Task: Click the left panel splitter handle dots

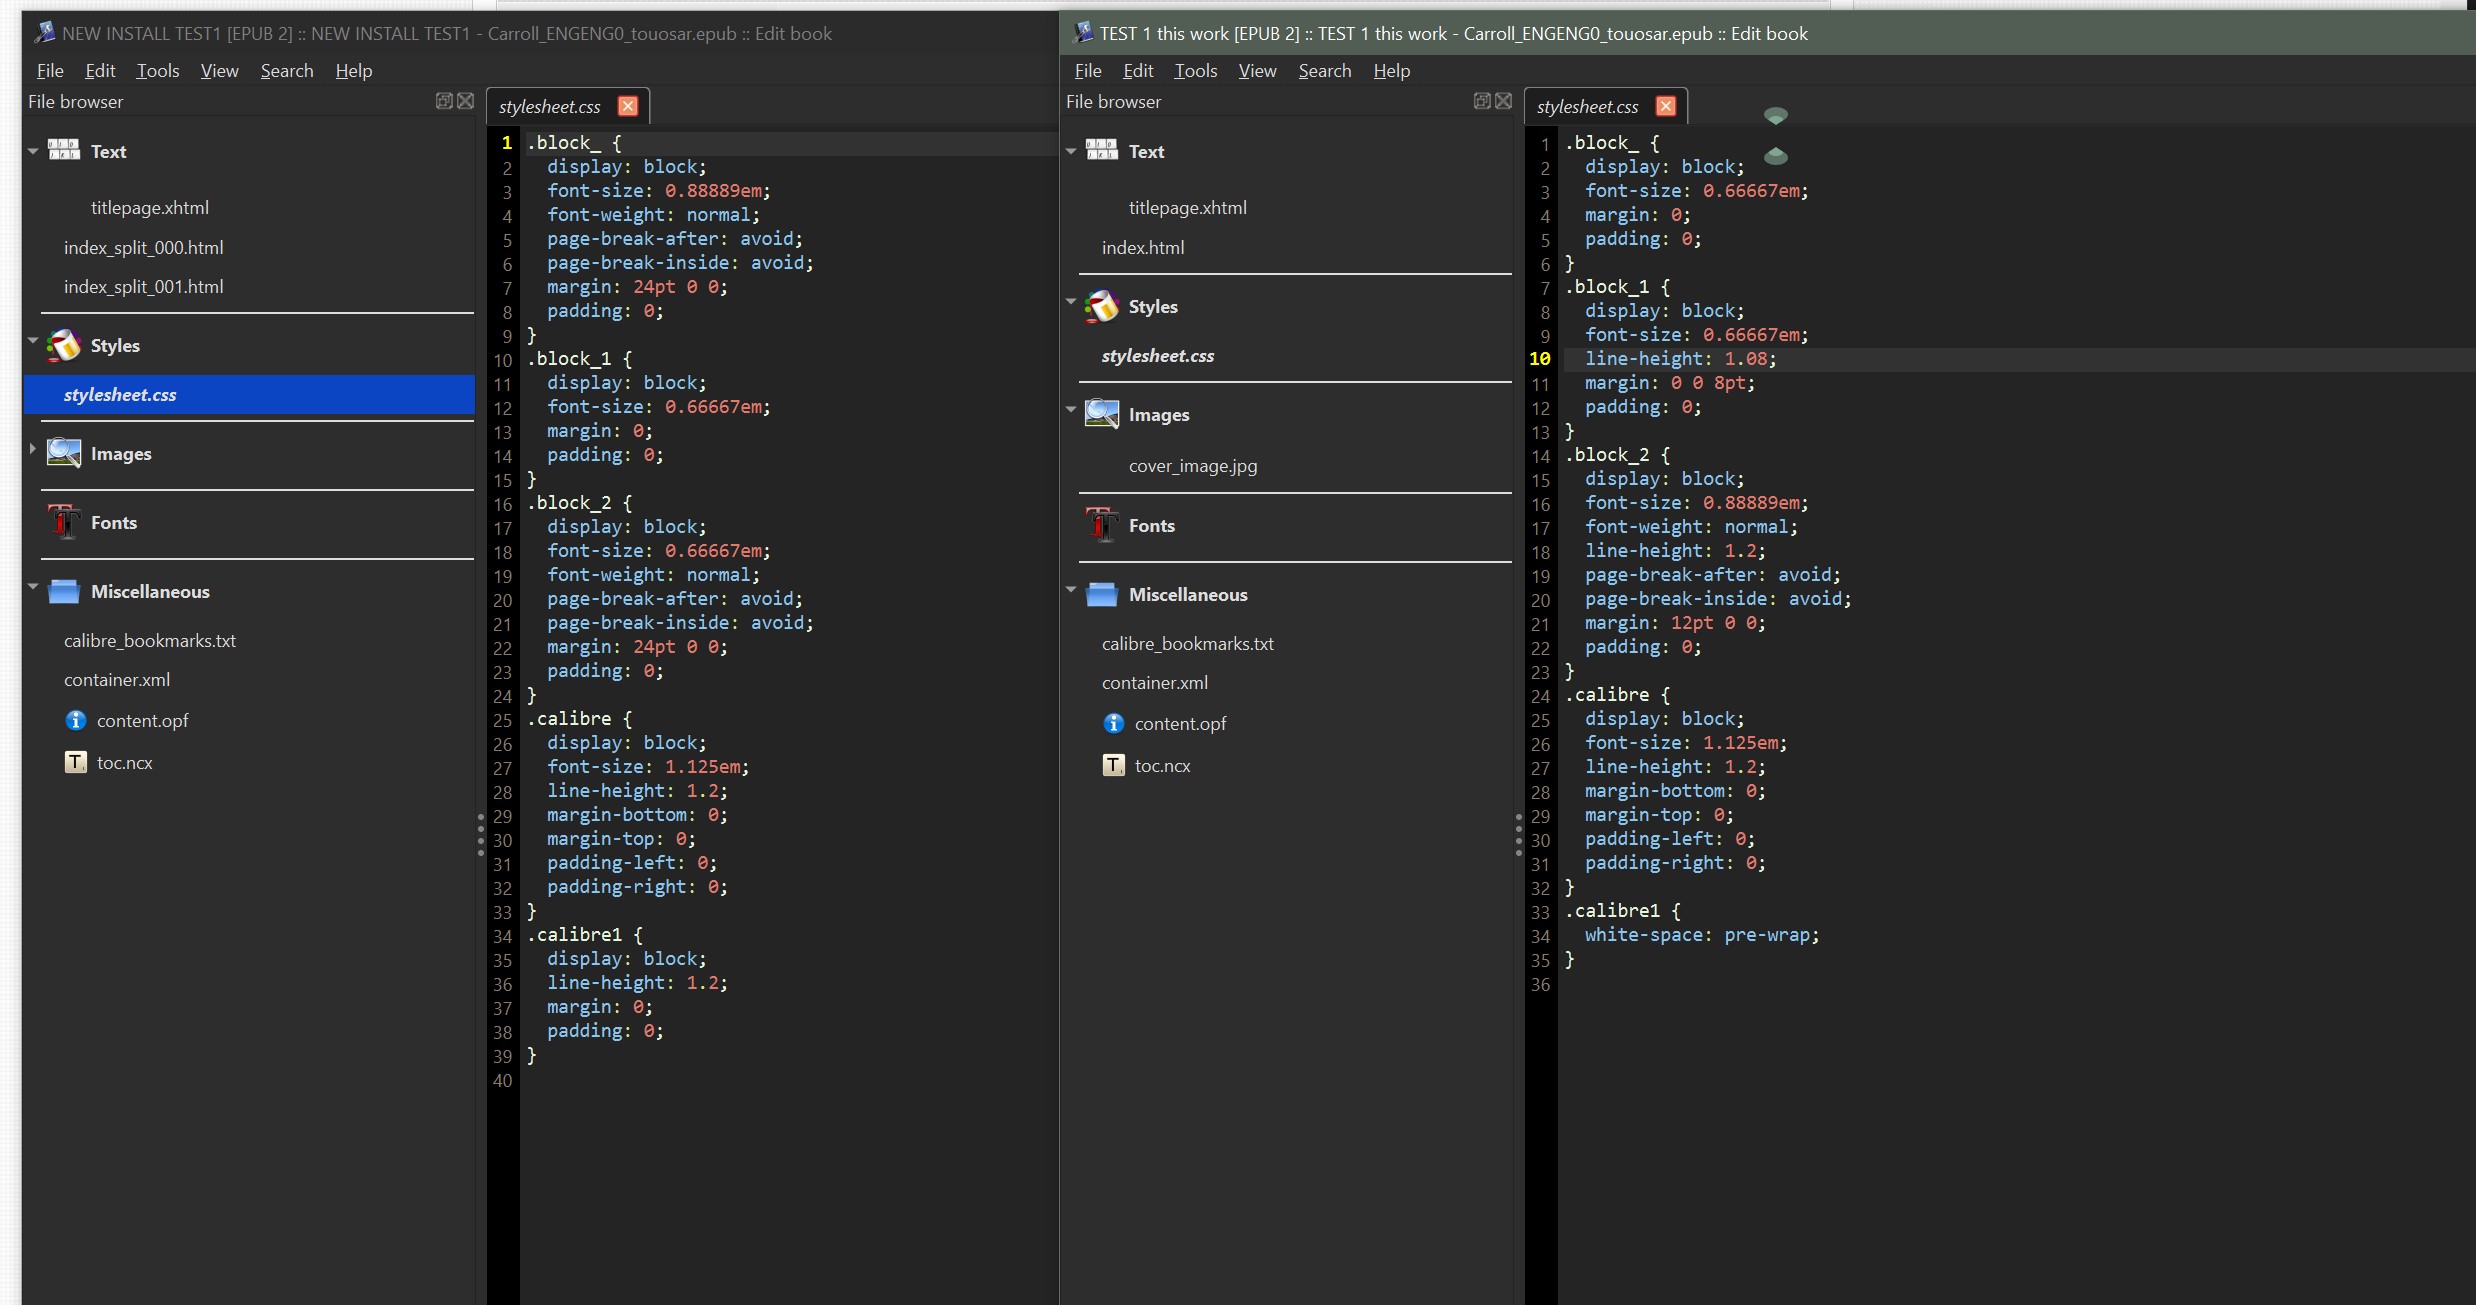Action: click(x=481, y=834)
